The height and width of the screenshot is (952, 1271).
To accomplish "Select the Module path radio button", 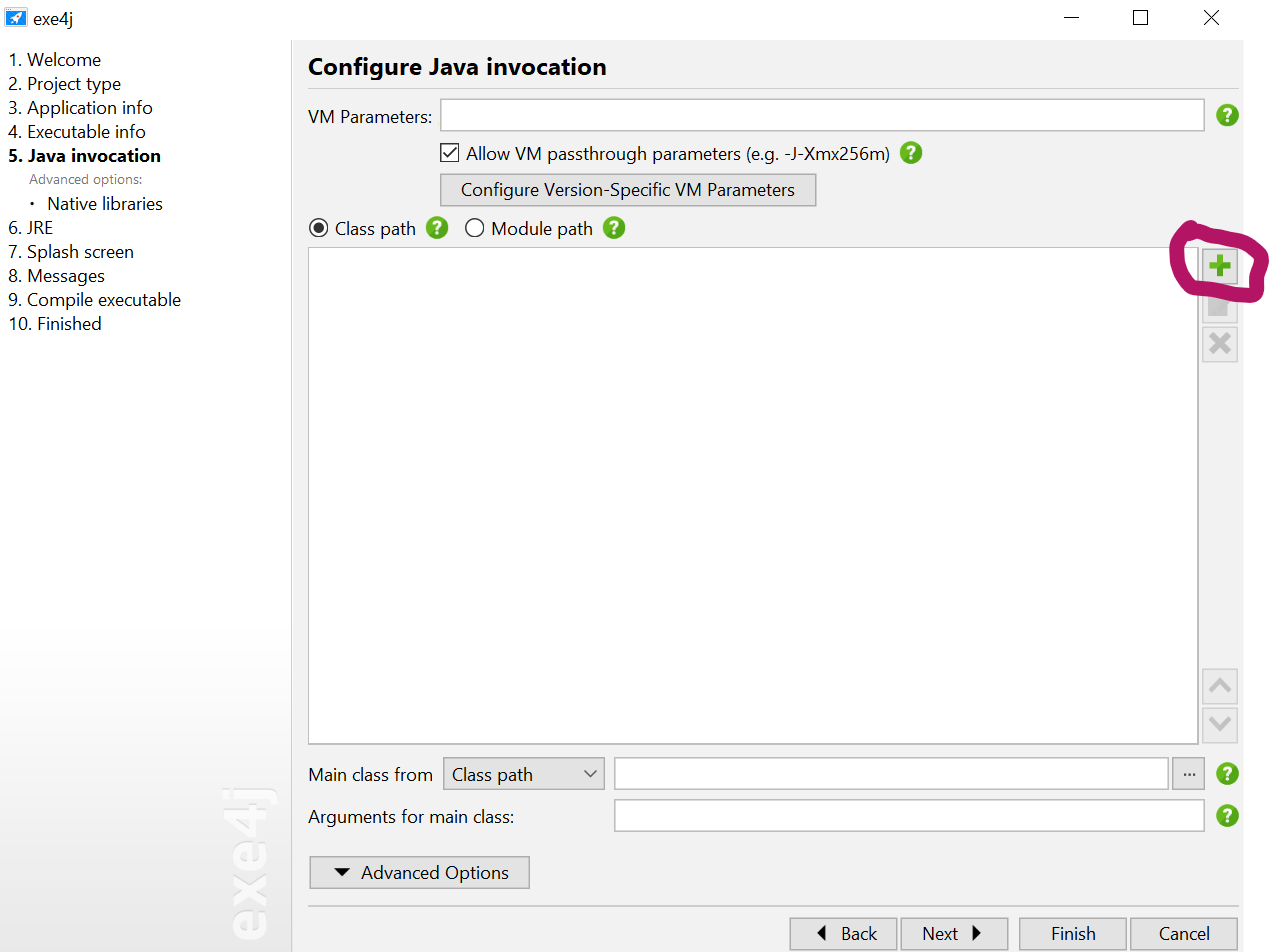I will [474, 228].
